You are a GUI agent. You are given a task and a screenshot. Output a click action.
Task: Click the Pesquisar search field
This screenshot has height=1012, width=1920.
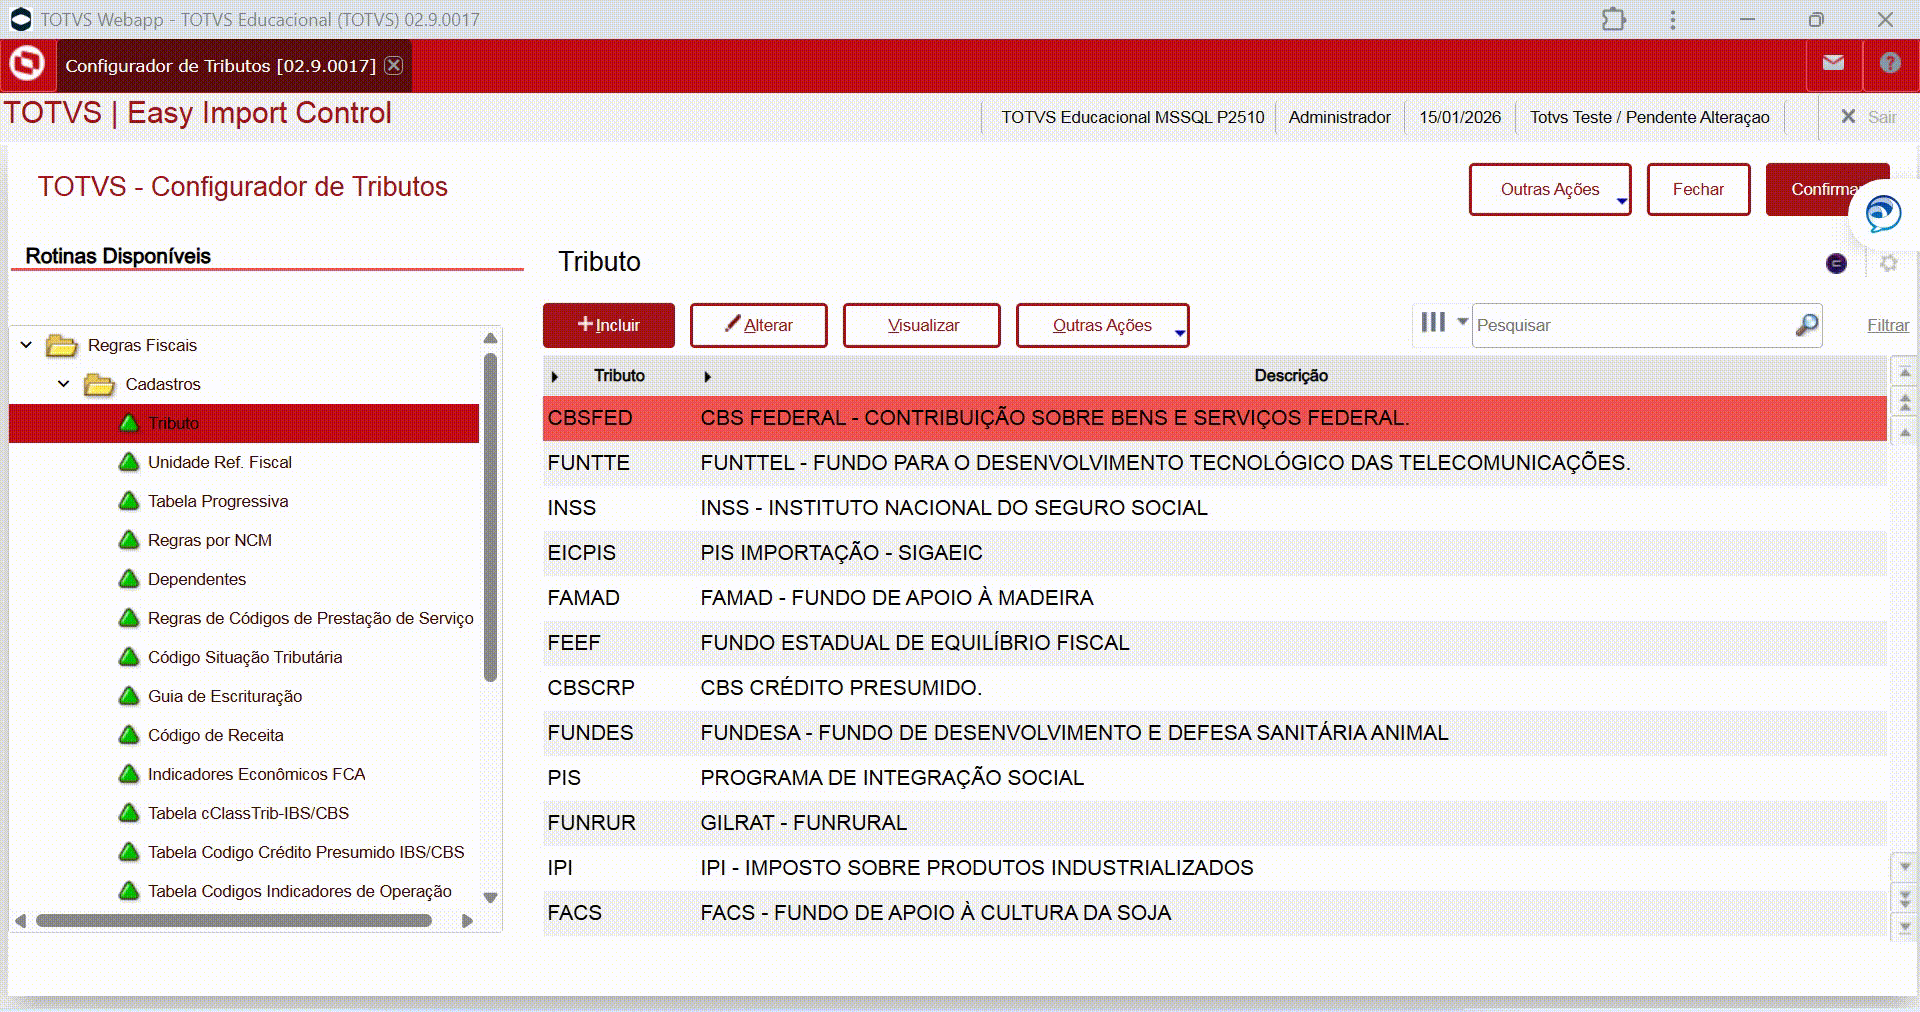pos(1634,325)
